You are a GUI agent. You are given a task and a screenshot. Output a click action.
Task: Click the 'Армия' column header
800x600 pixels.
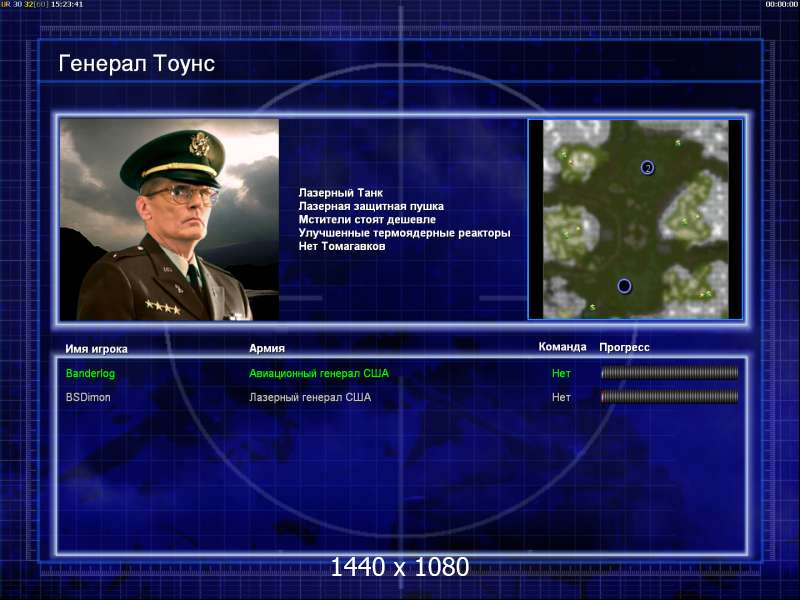coord(267,348)
